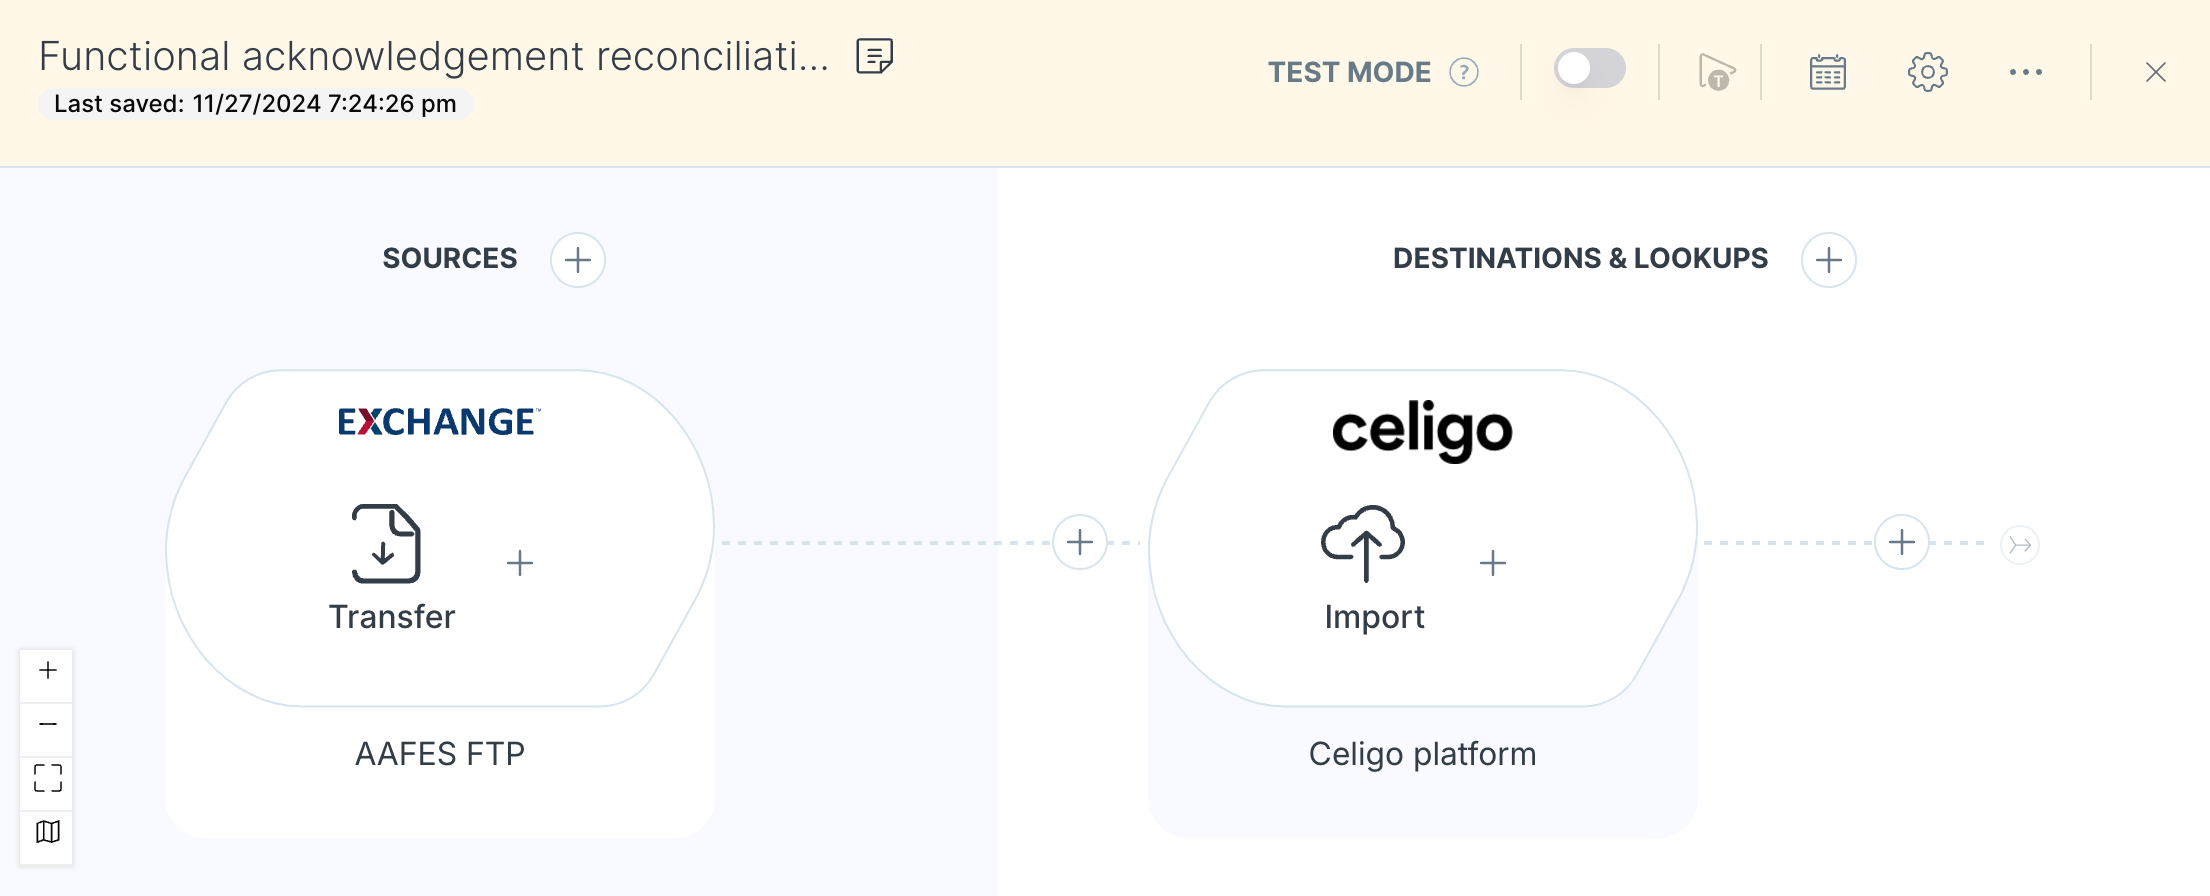
Task: Add a step after the Import node
Action: tap(1902, 542)
